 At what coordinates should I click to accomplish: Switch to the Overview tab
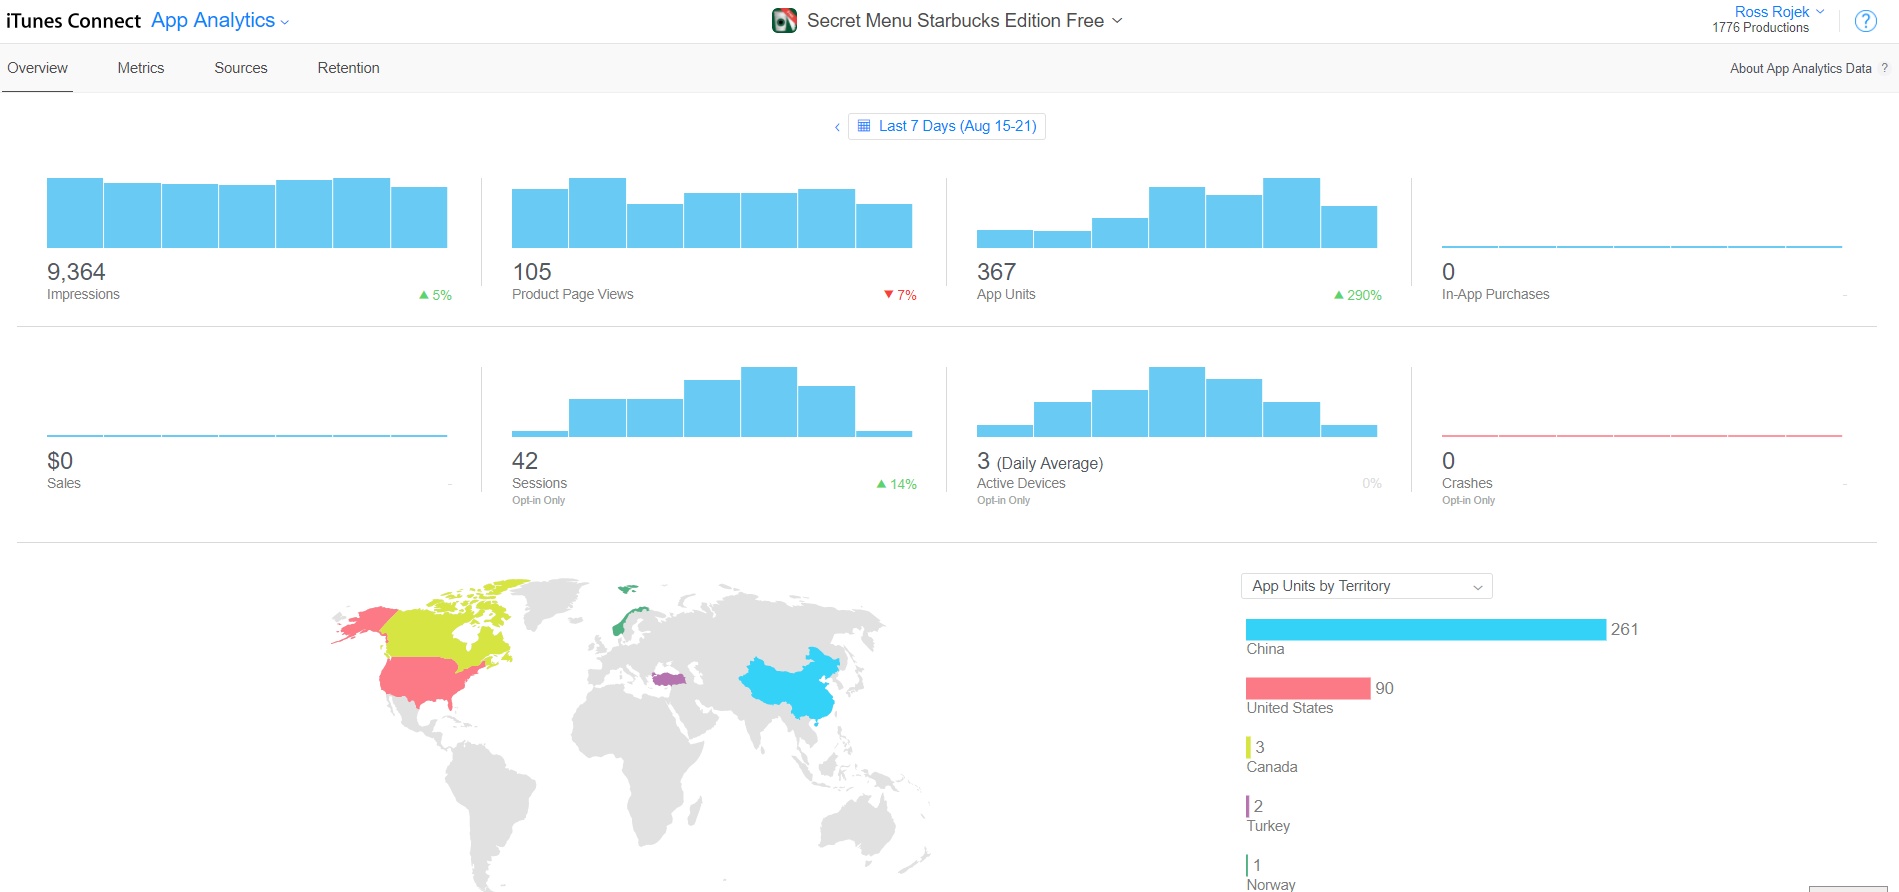(x=37, y=68)
